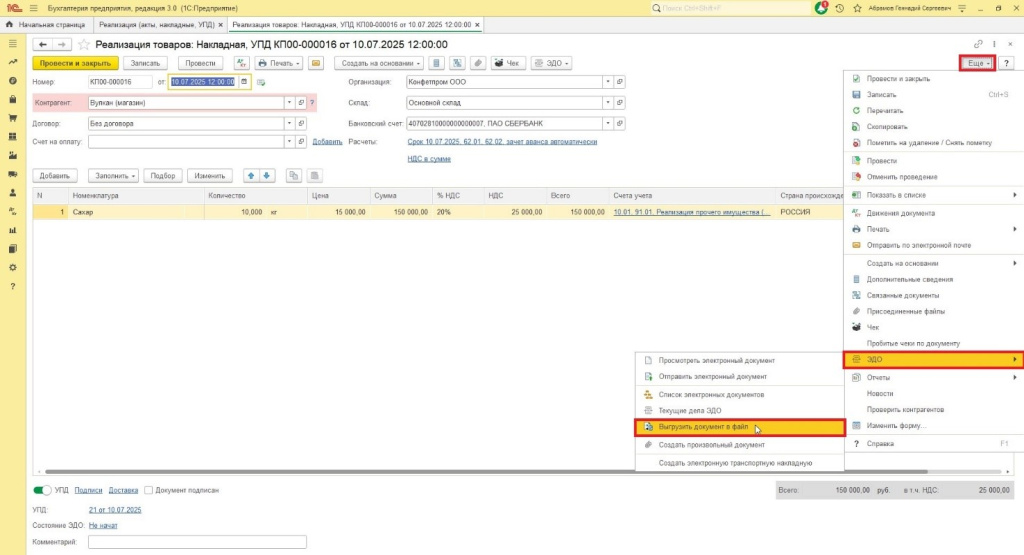The width and height of the screenshot is (1024, 555).
Task: Click the attached files paperclip icon
Action: (477, 63)
